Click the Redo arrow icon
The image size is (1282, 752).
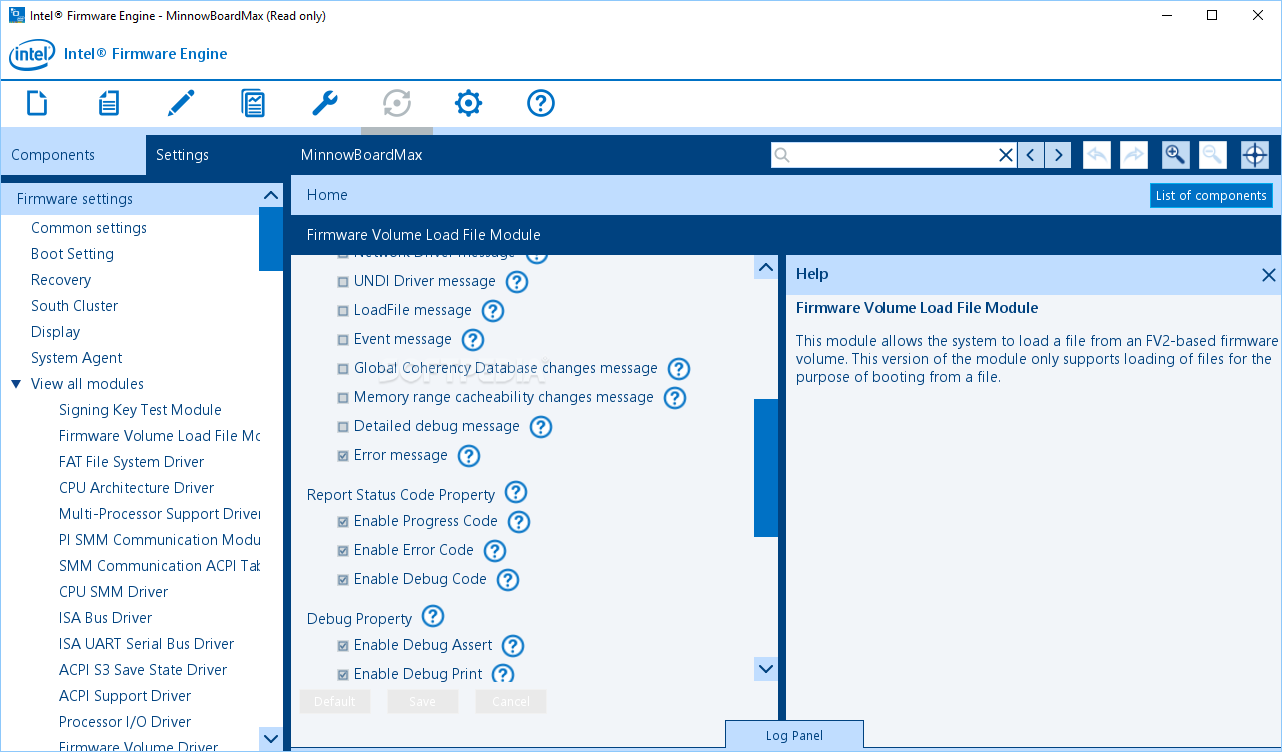1134,155
